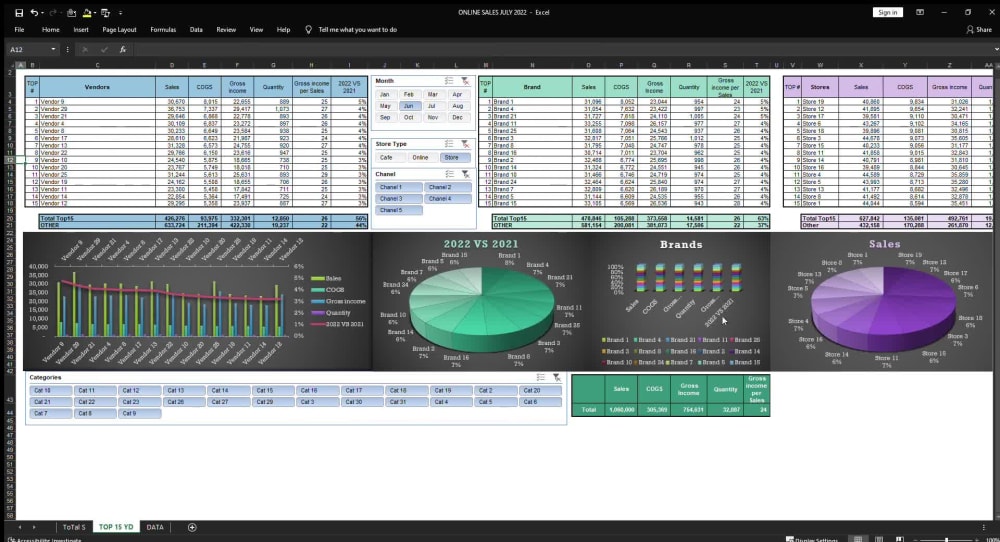
Task: Clear filter on Month slicer
Action: tap(465, 81)
